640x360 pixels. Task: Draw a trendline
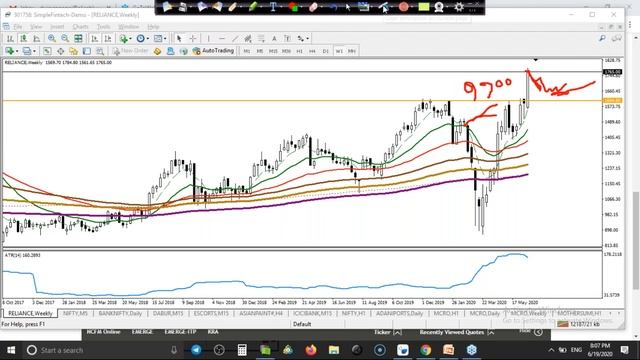pyautogui.click(x=235, y=38)
